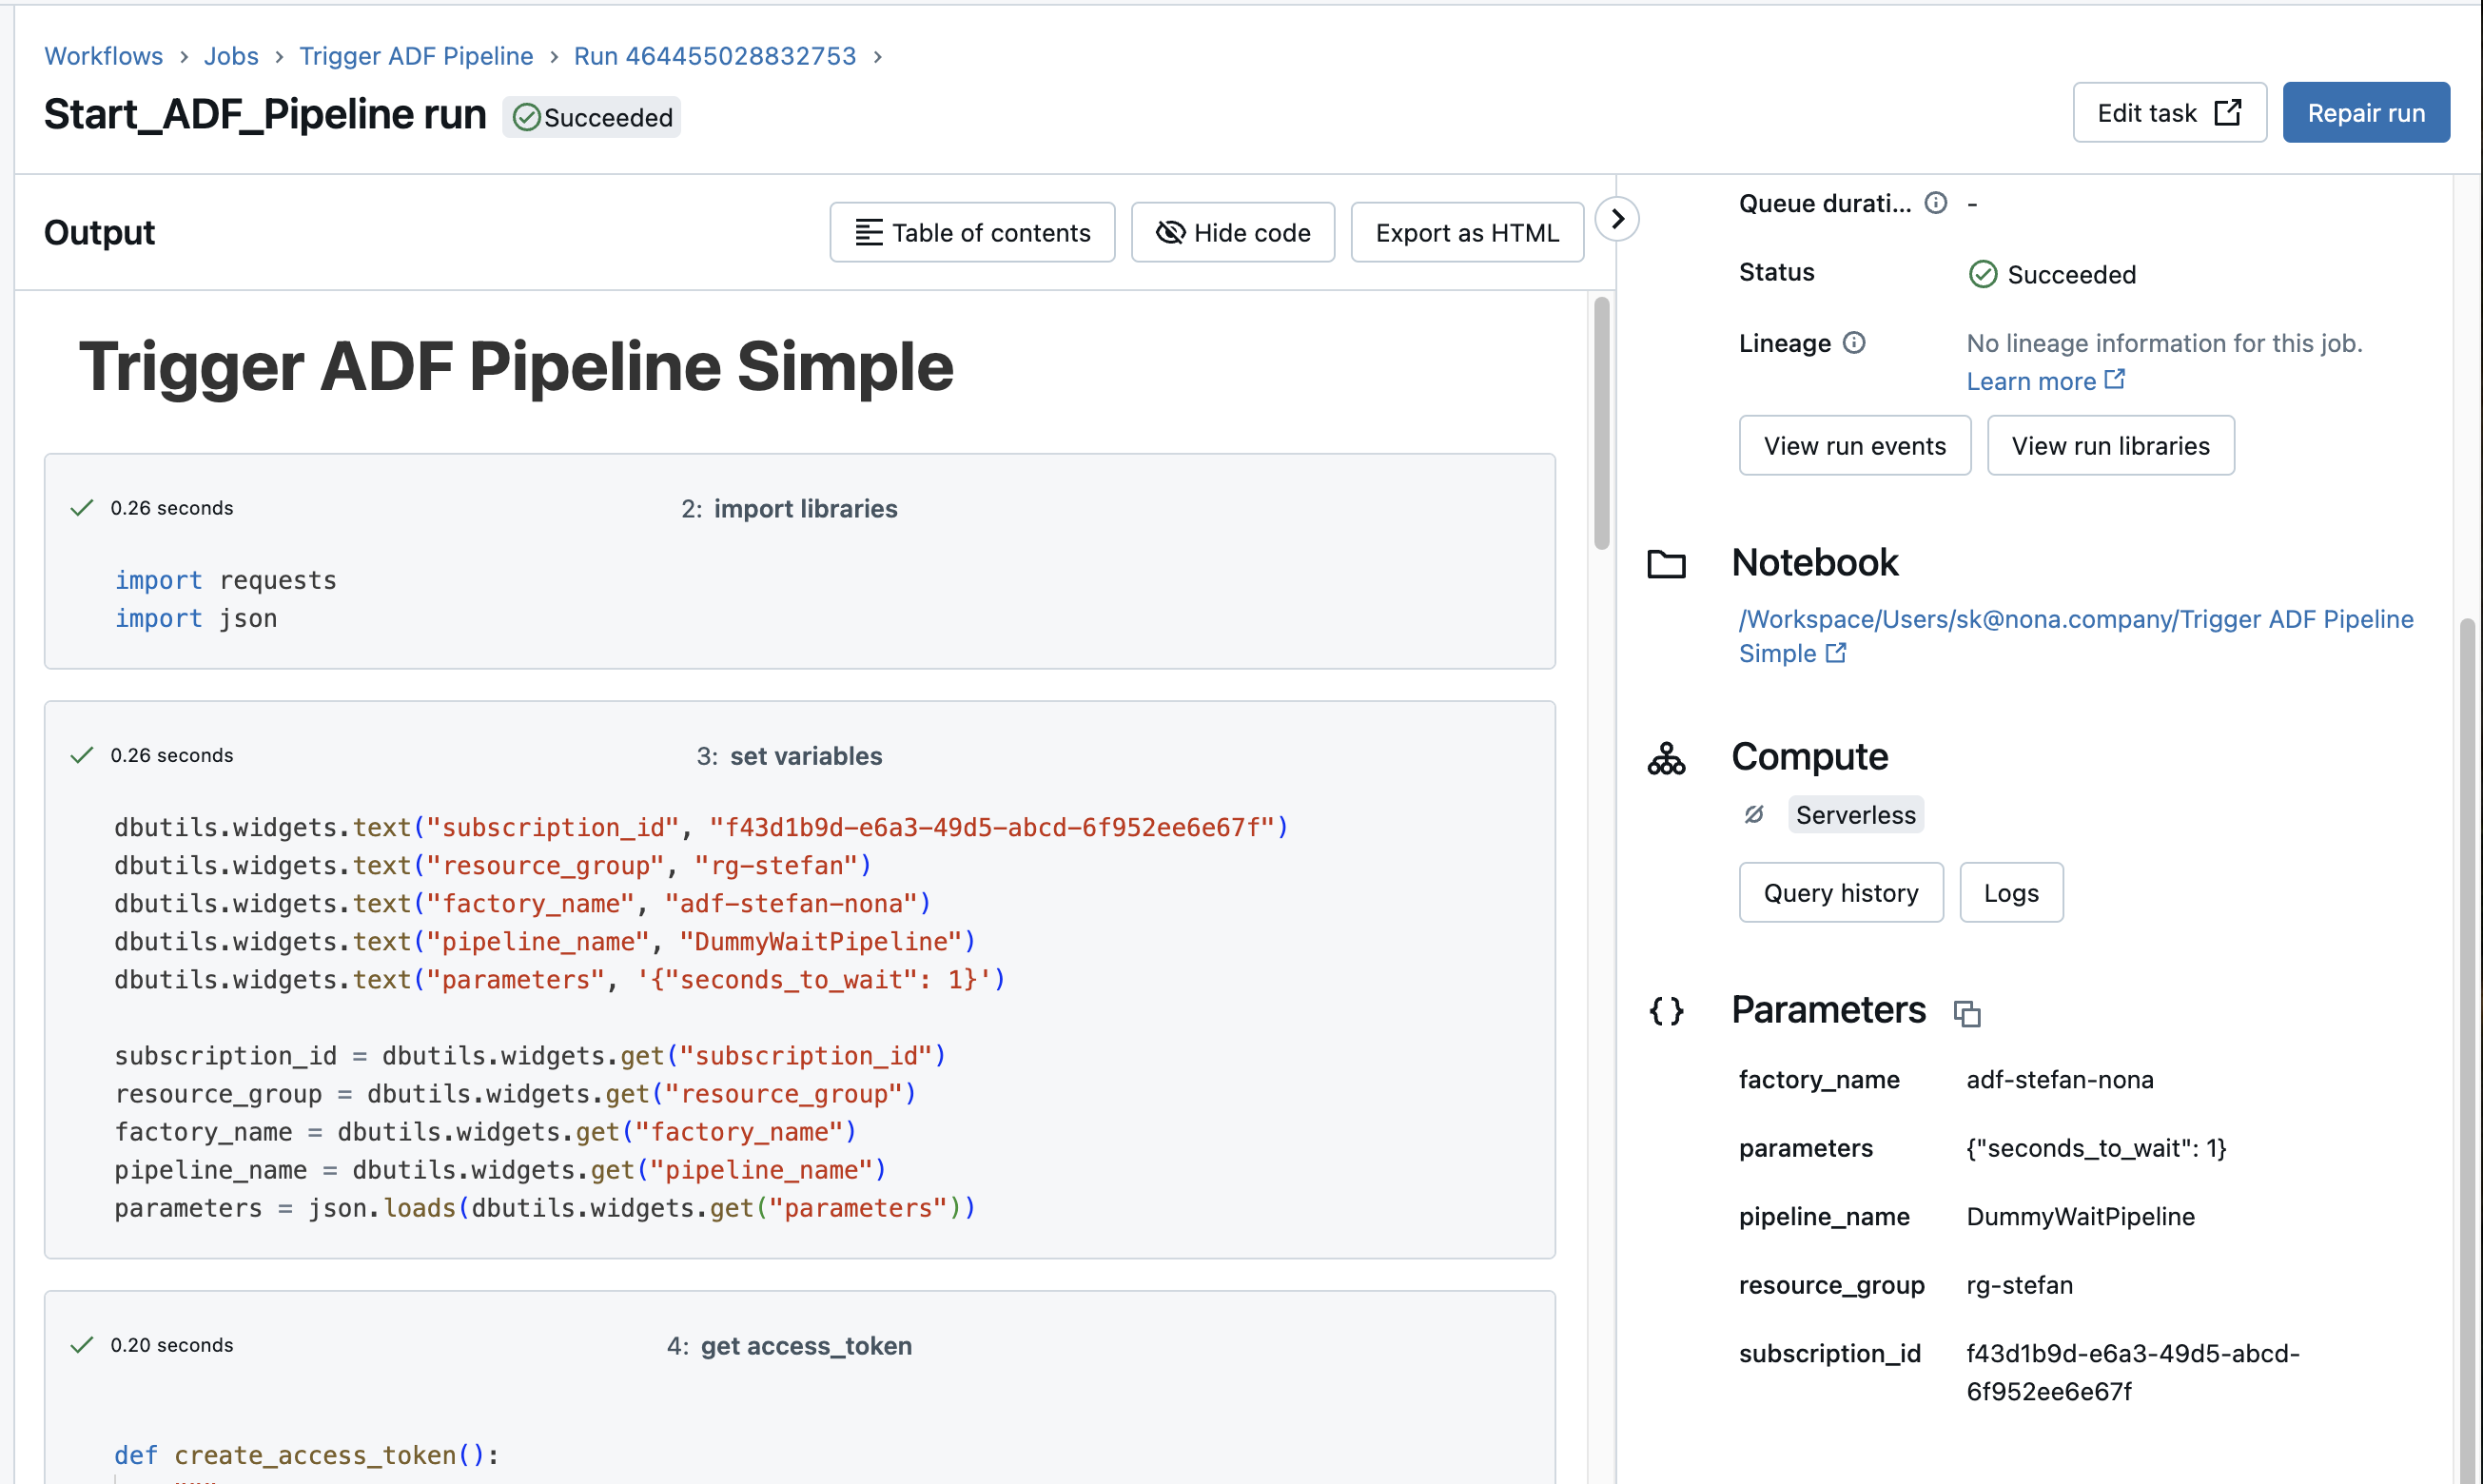Export the output as HTML
Viewport: 2483px width, 1484px height.
click(1466, 233)
